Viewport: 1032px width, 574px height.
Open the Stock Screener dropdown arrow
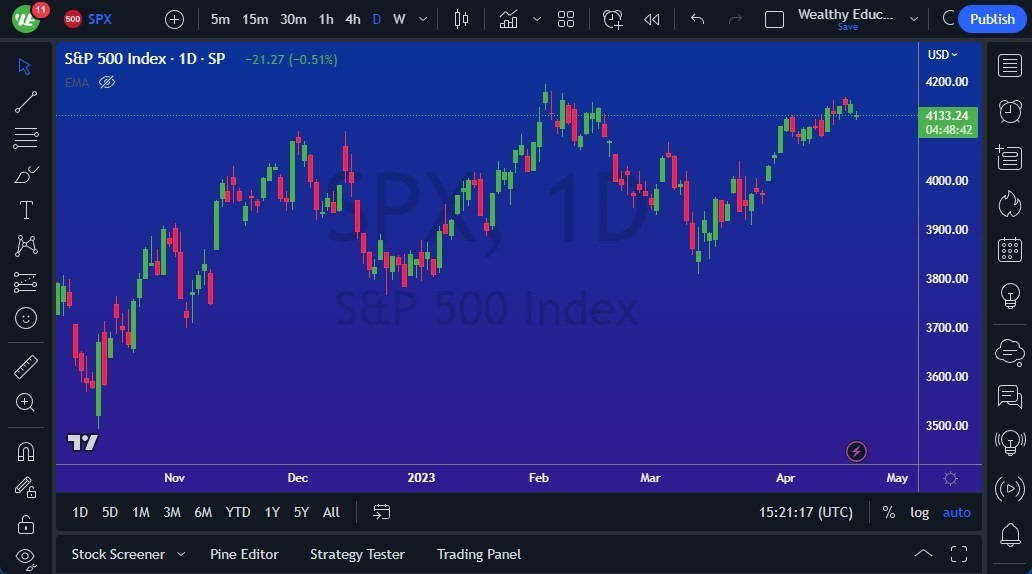tap(181, 554)
